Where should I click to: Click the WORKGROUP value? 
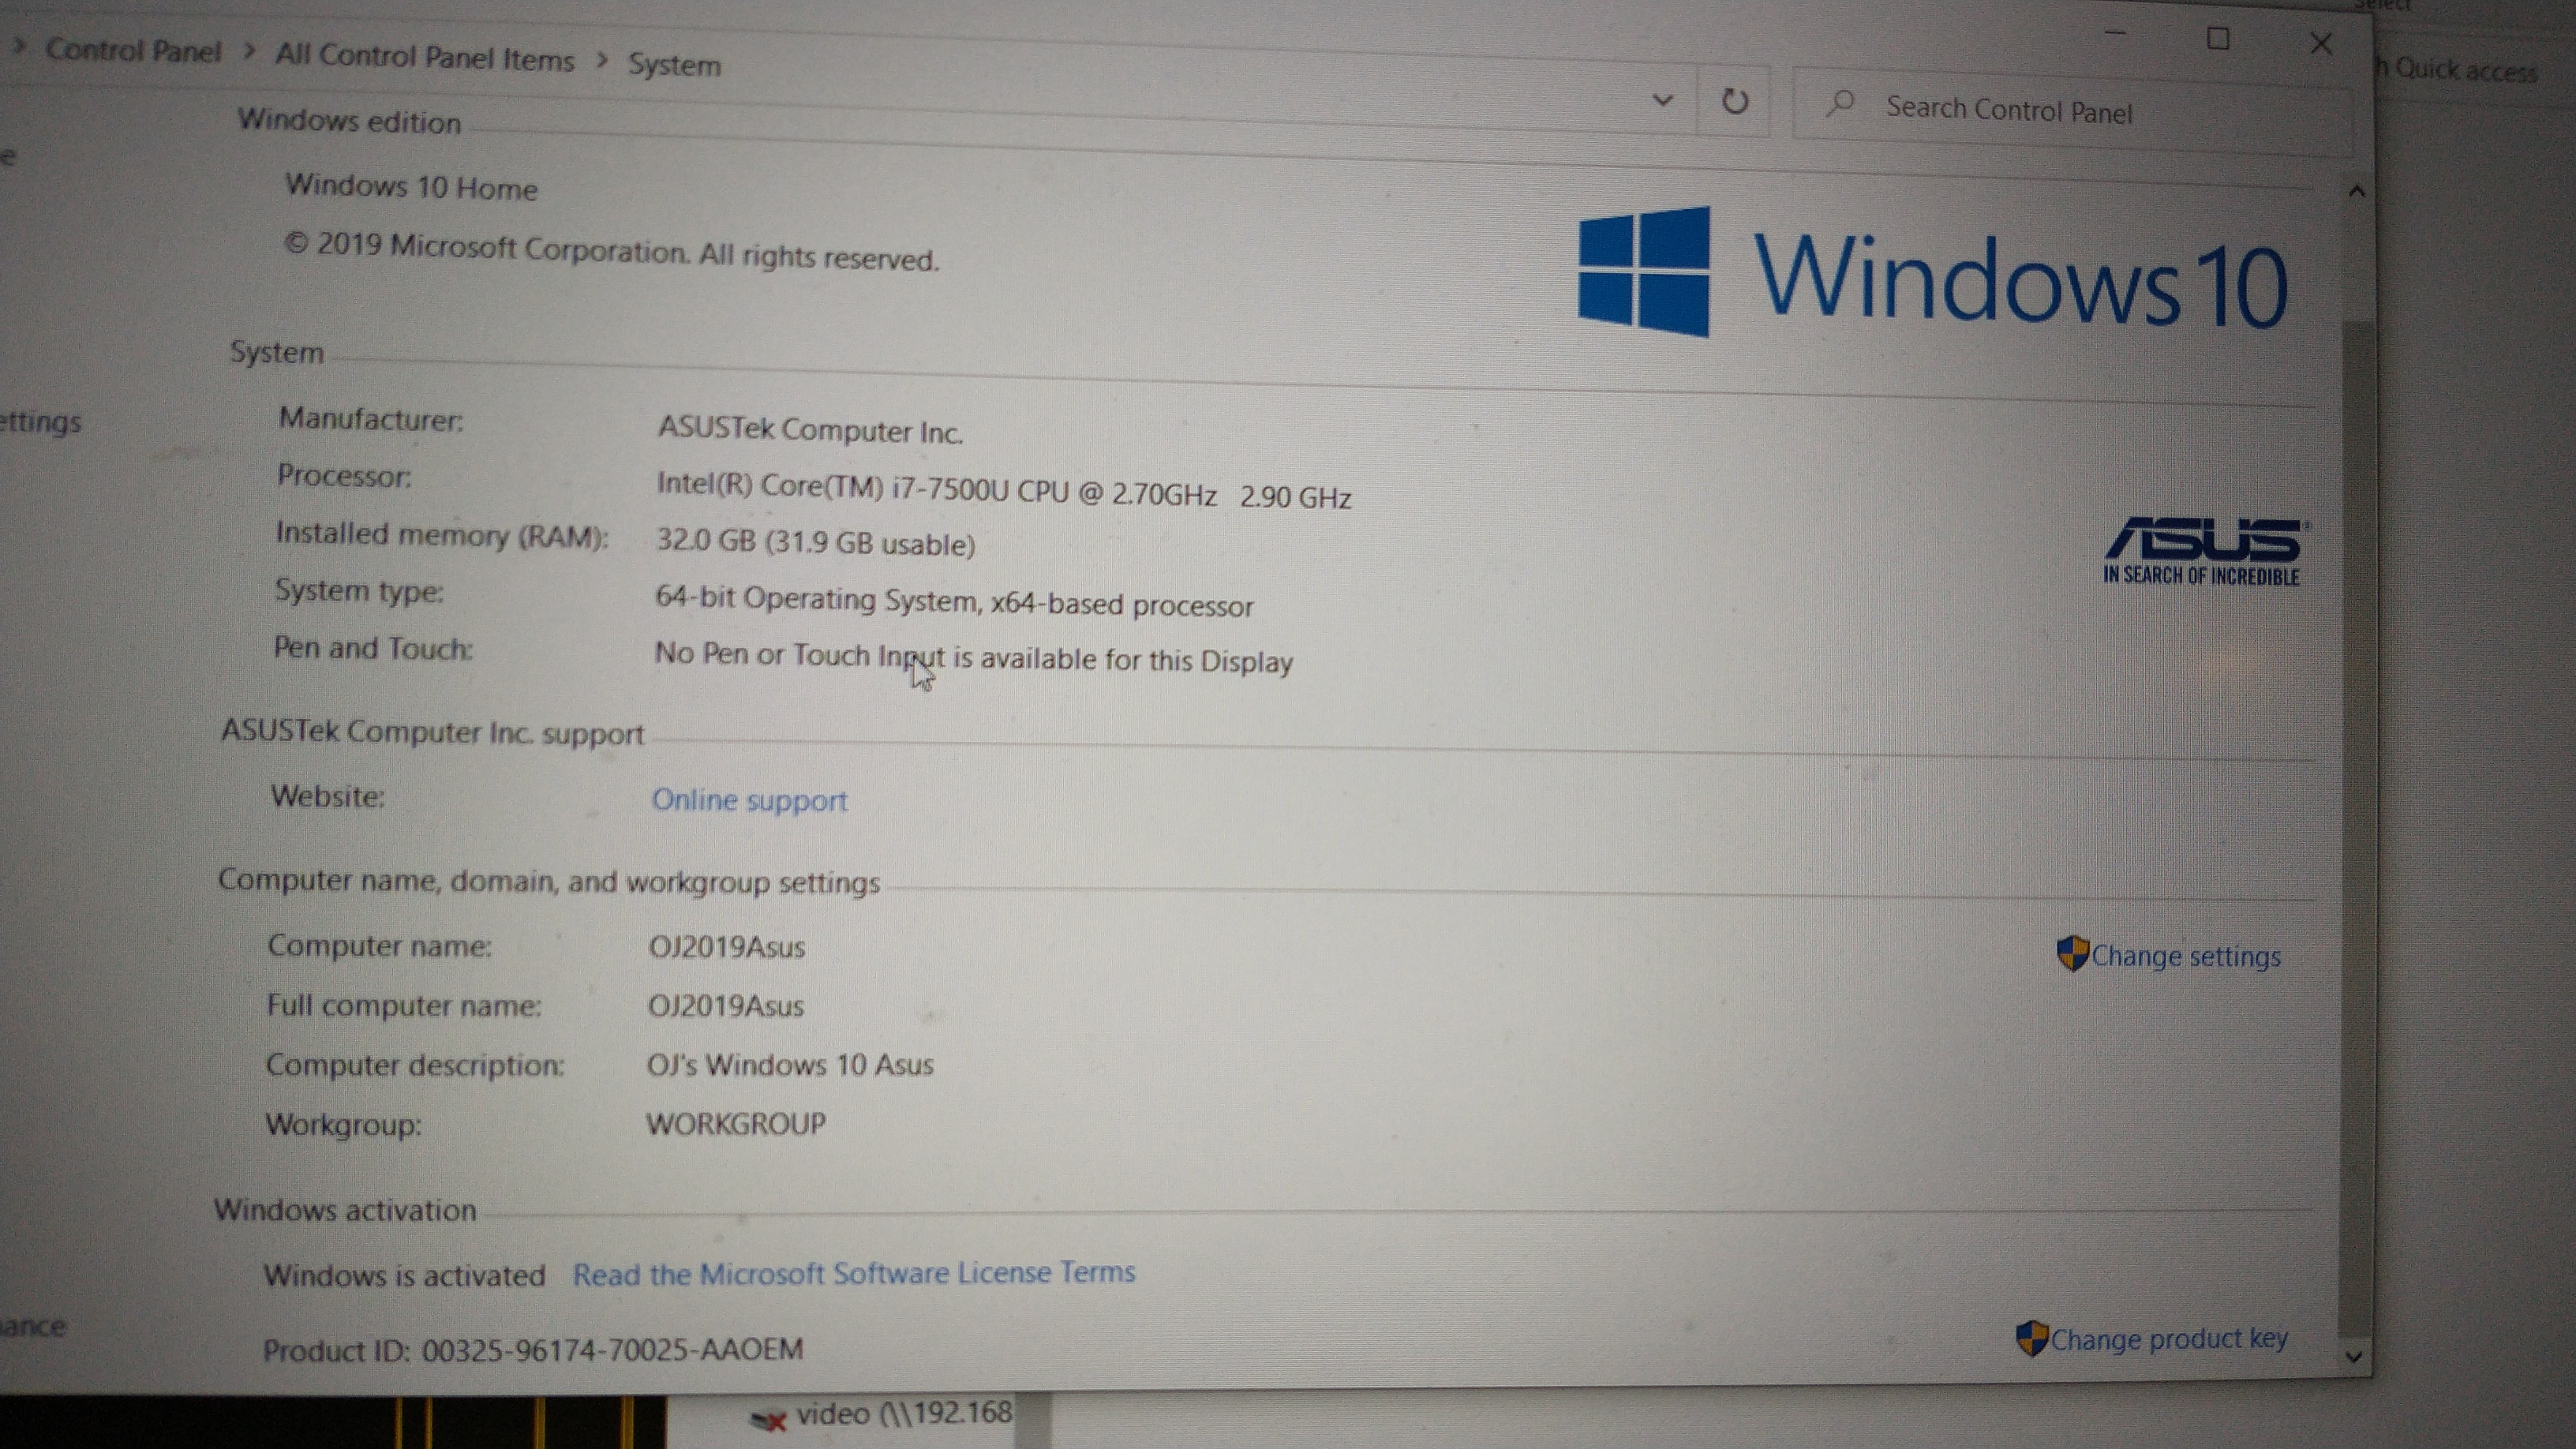point(736,1123)
